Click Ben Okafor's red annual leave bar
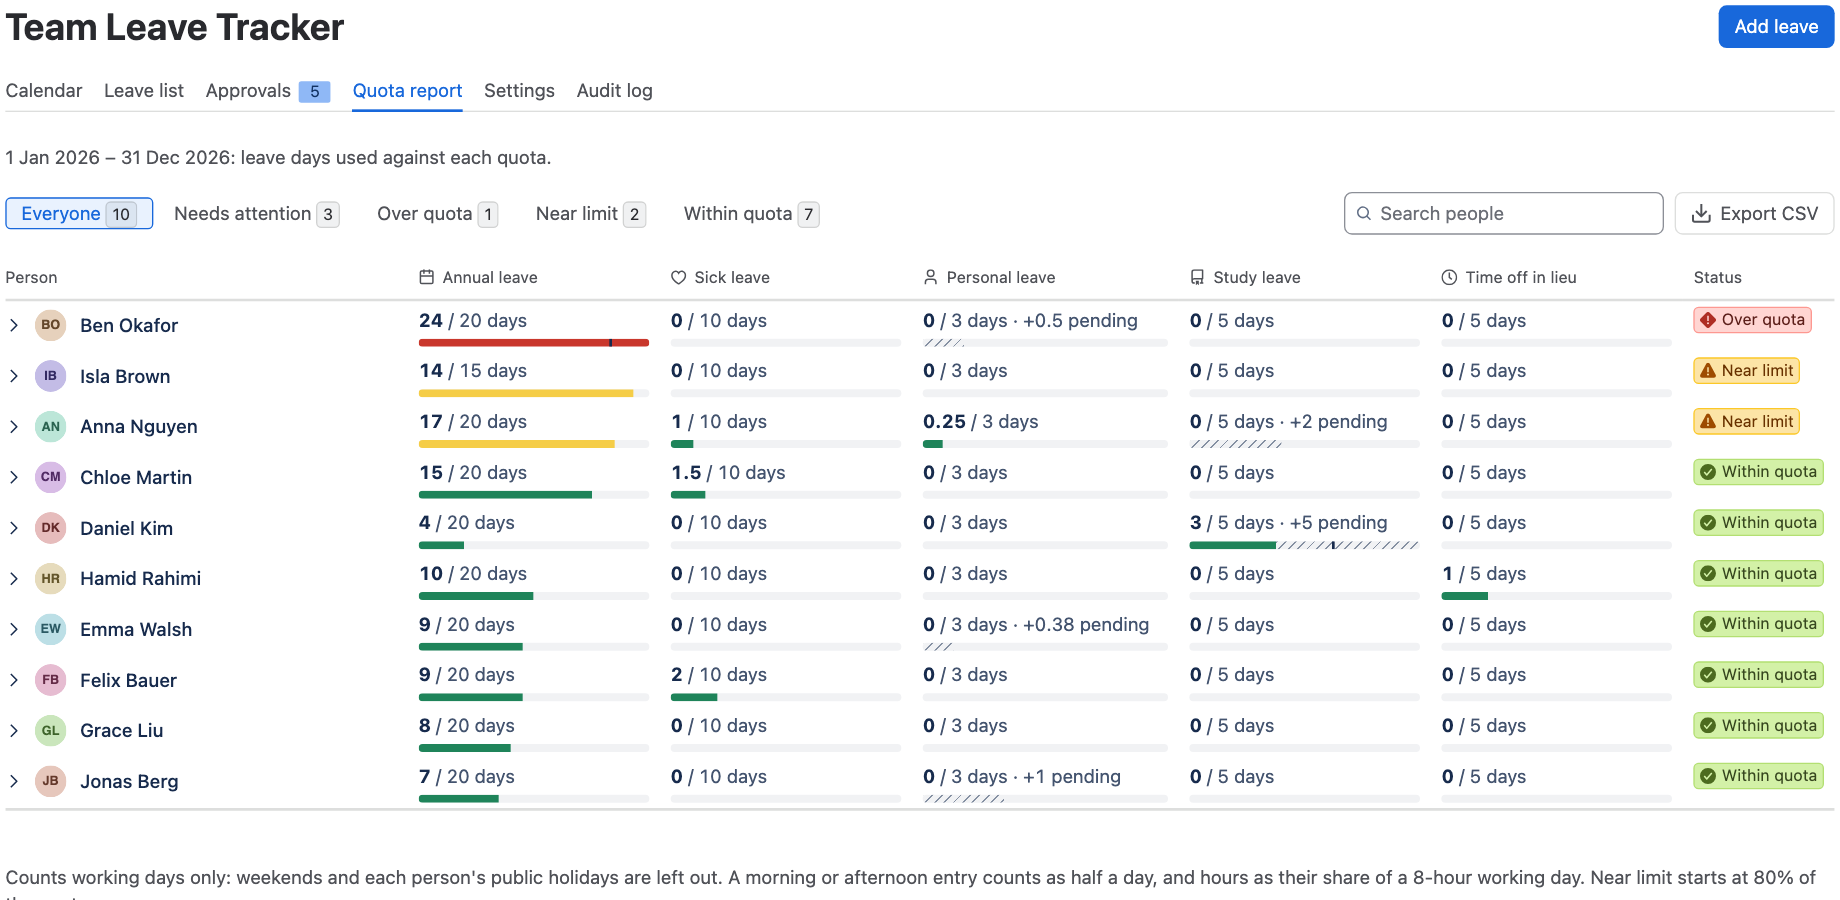 (x=534, y=343)
